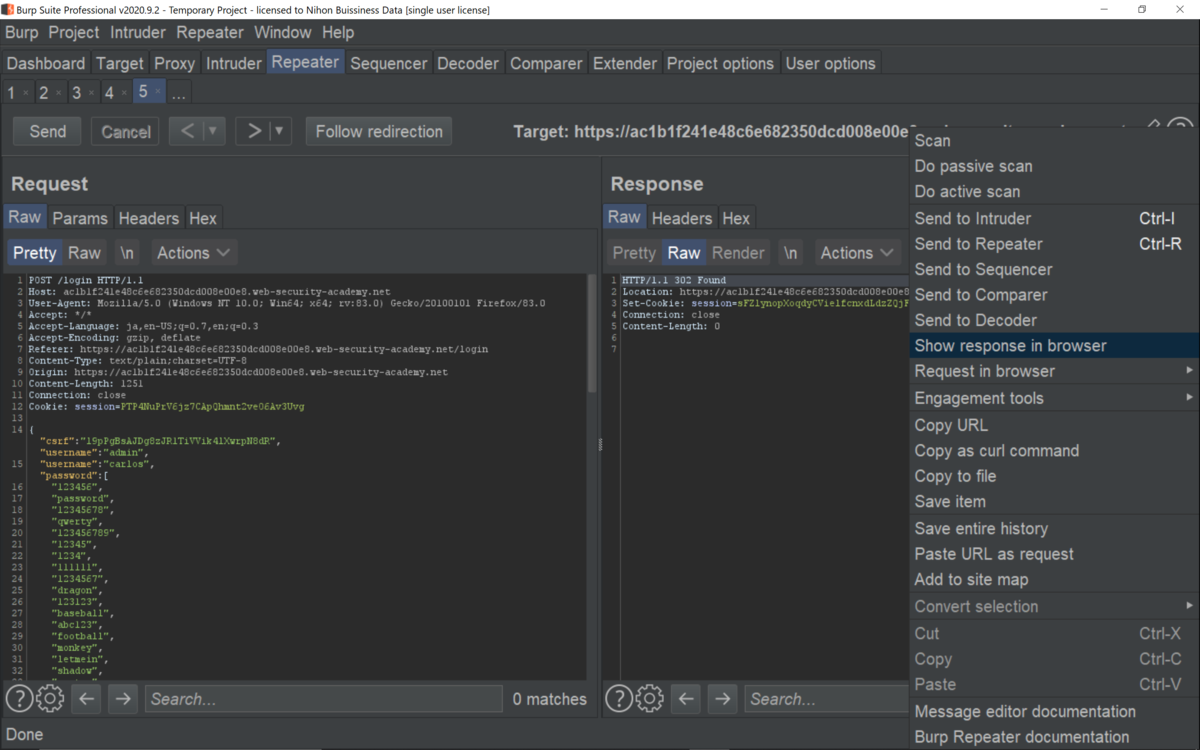Open Response Hex tab
The height and width of the screenshot is (750, 1200).
pyautogui.click(x=736, y=218)
